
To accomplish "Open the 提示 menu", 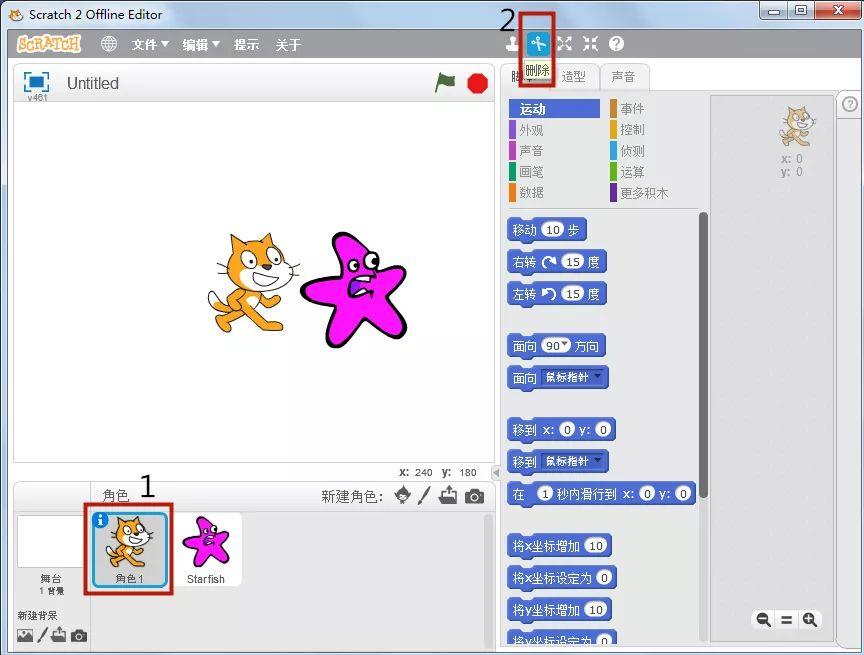I will pyautogui.click(x=246, y=44).
